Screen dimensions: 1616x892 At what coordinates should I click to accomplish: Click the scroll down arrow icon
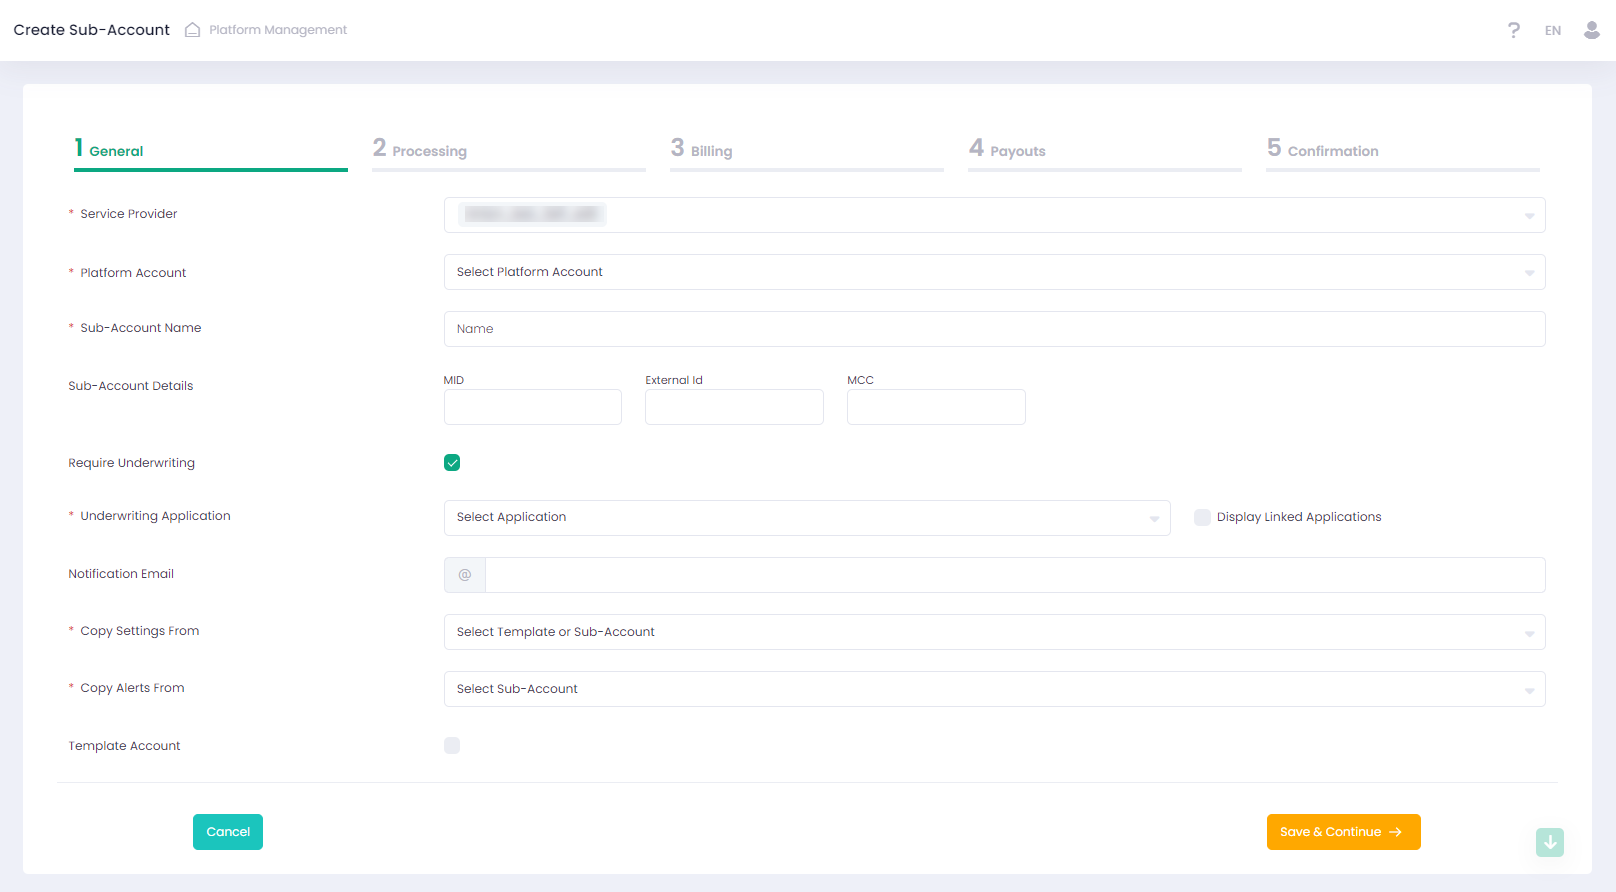point(1549,842)
